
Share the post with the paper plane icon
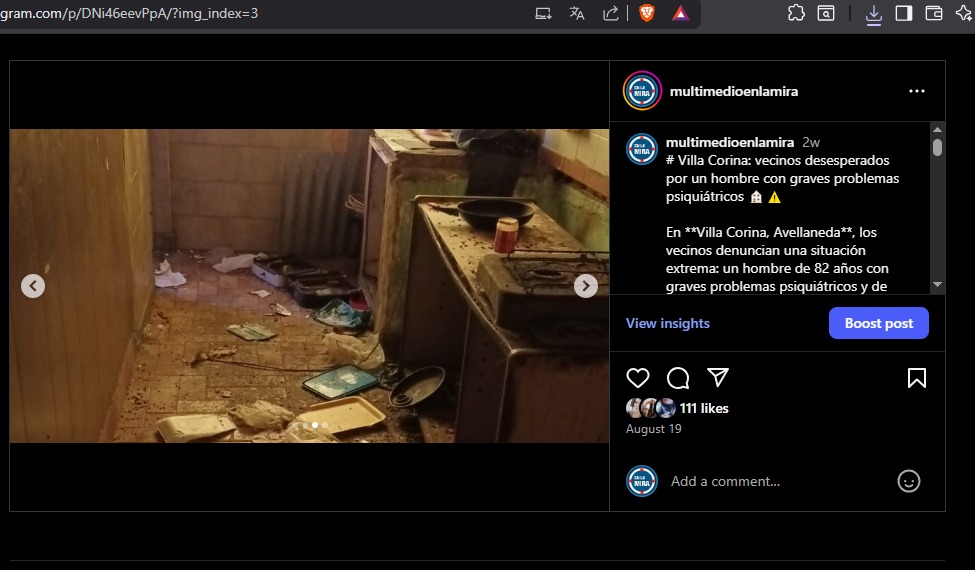(718, 377)
